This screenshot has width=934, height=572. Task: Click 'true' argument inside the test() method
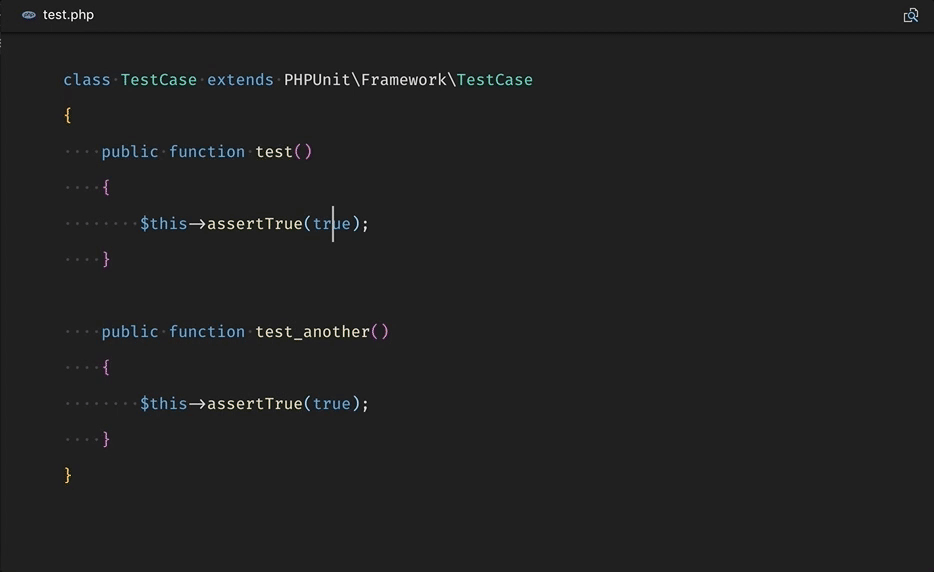[x=332, y=224]
